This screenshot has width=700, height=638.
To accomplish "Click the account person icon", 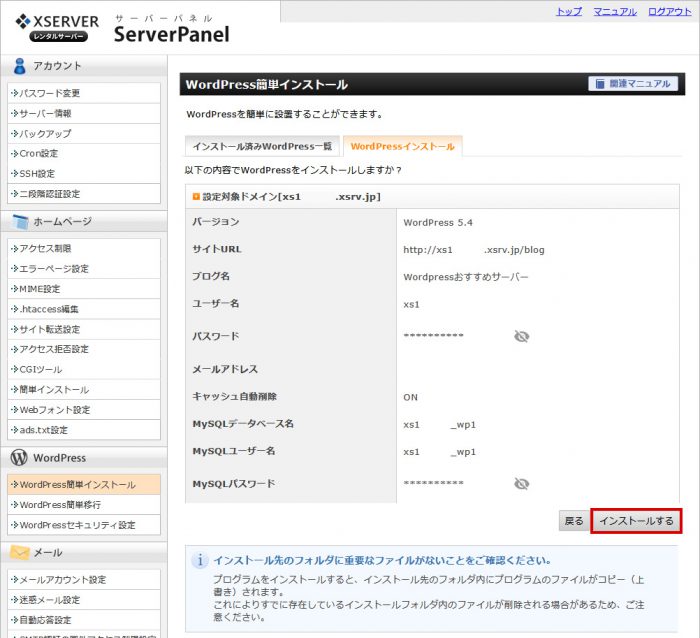I will tap(20, 66).
